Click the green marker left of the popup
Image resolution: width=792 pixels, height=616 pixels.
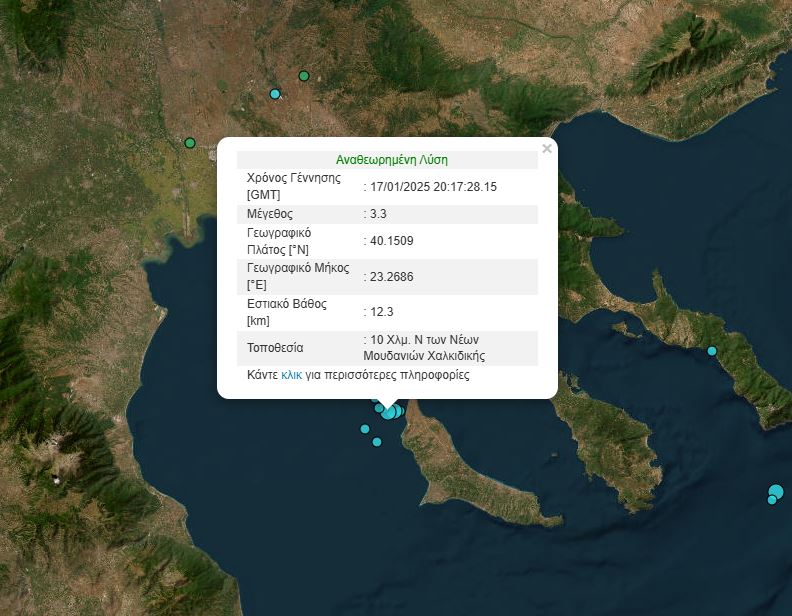click(x=190, y=143)
